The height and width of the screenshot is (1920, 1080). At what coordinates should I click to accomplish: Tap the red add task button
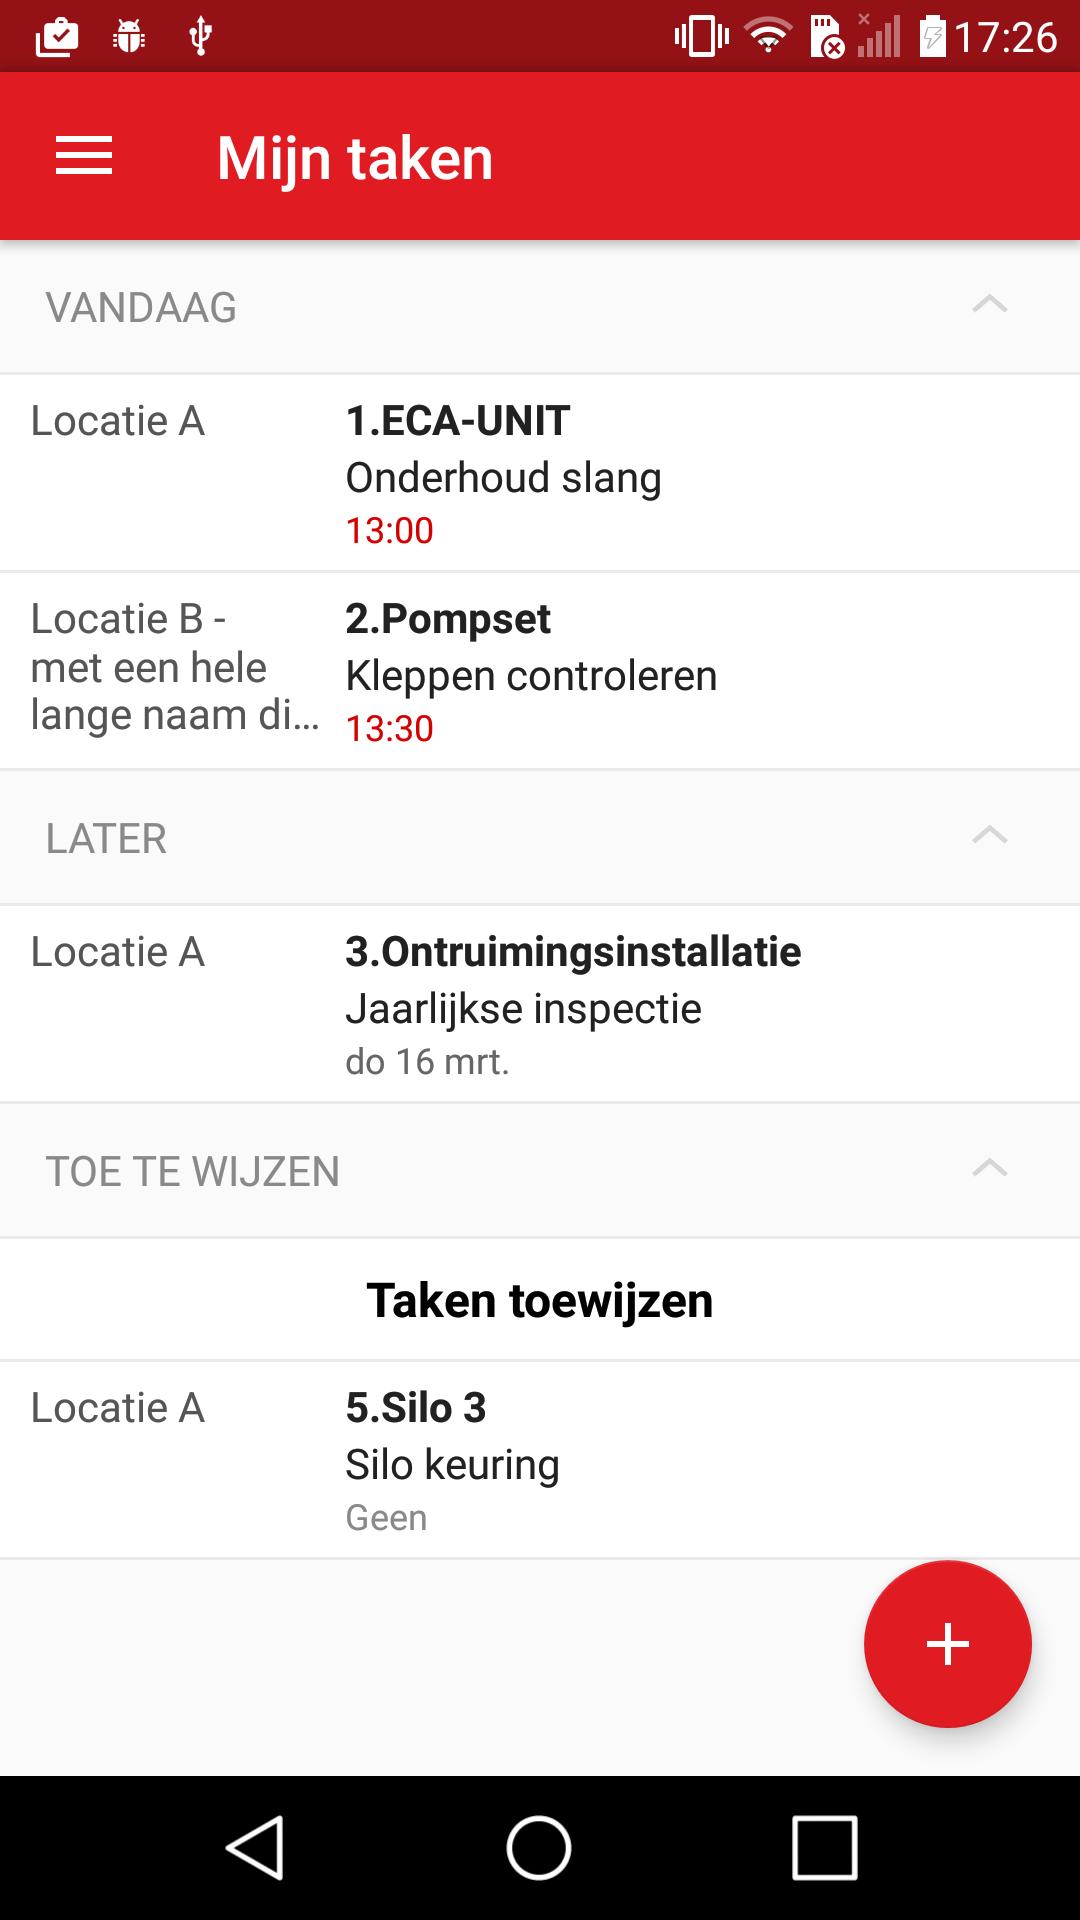click(947, 1644)
